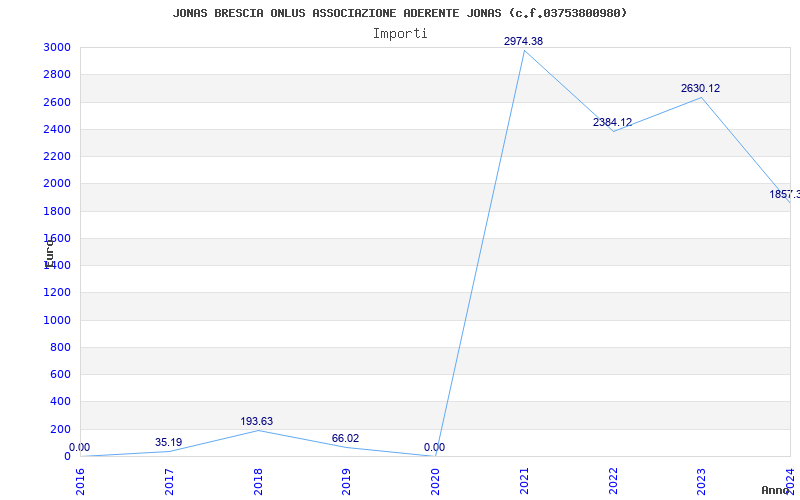The image size is (800, 500).
Task: Select the 2630.12 data label
Action: 701,88
